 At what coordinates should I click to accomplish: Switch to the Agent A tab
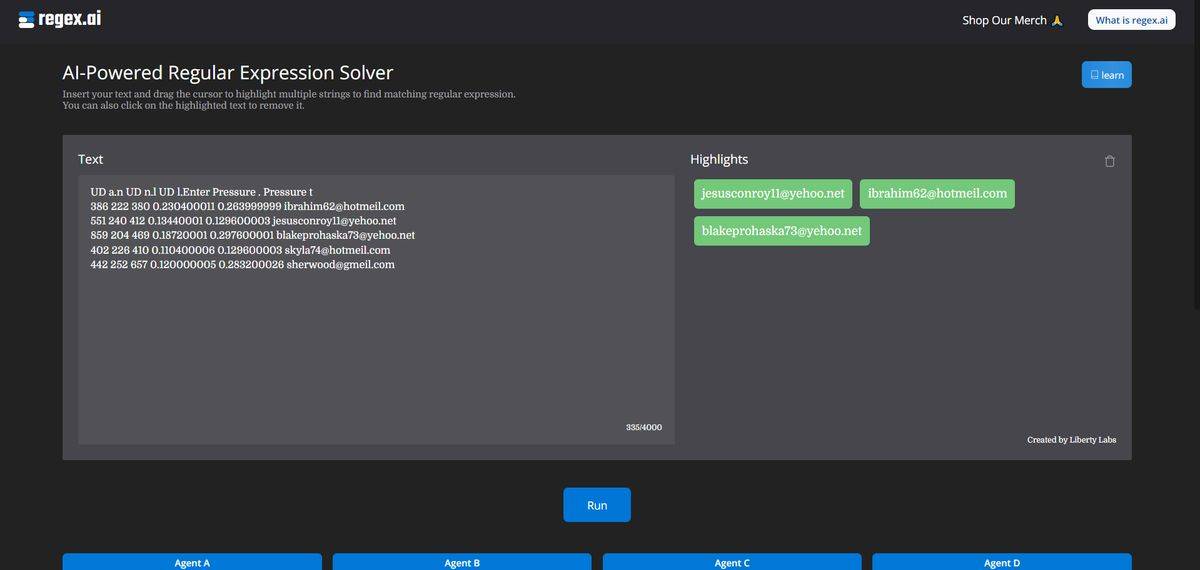pyautogui.click(x=192, y=562)
